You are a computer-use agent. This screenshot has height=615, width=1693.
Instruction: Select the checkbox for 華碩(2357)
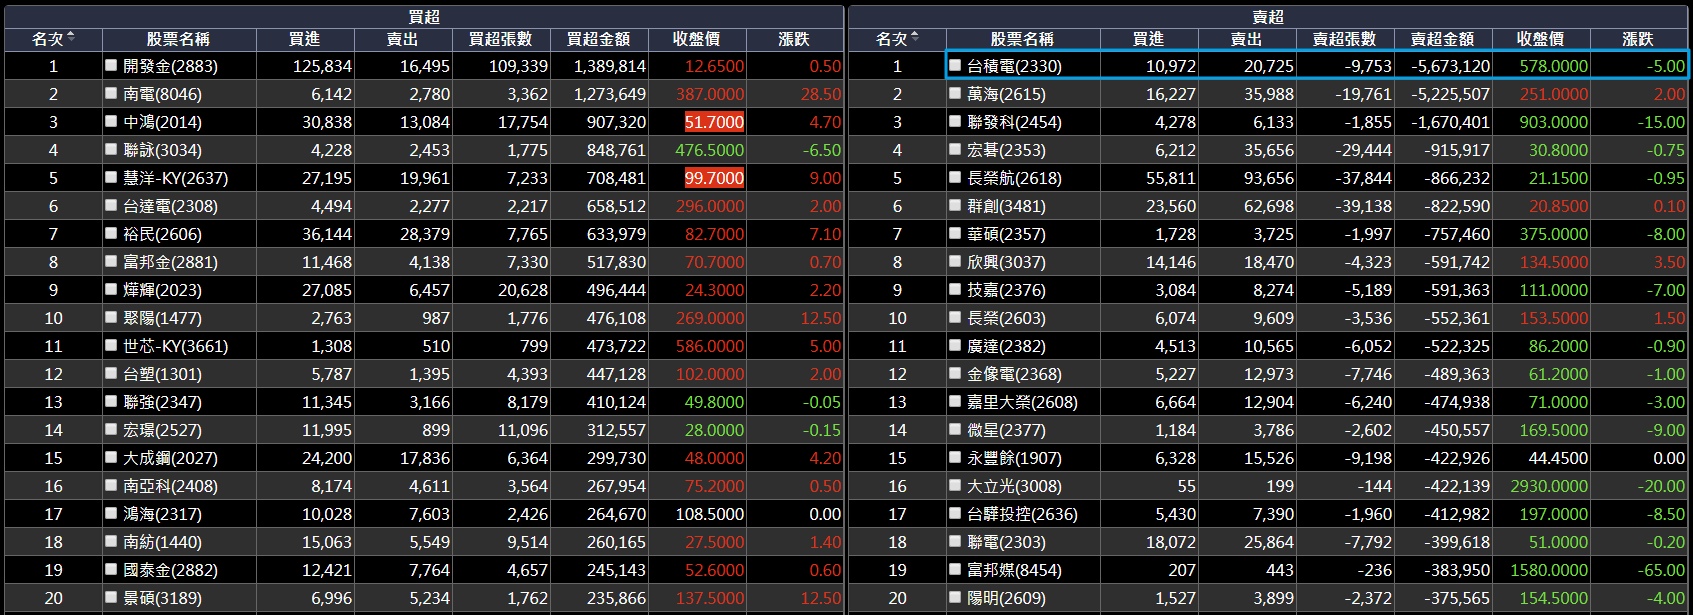[x=955, y=233]
